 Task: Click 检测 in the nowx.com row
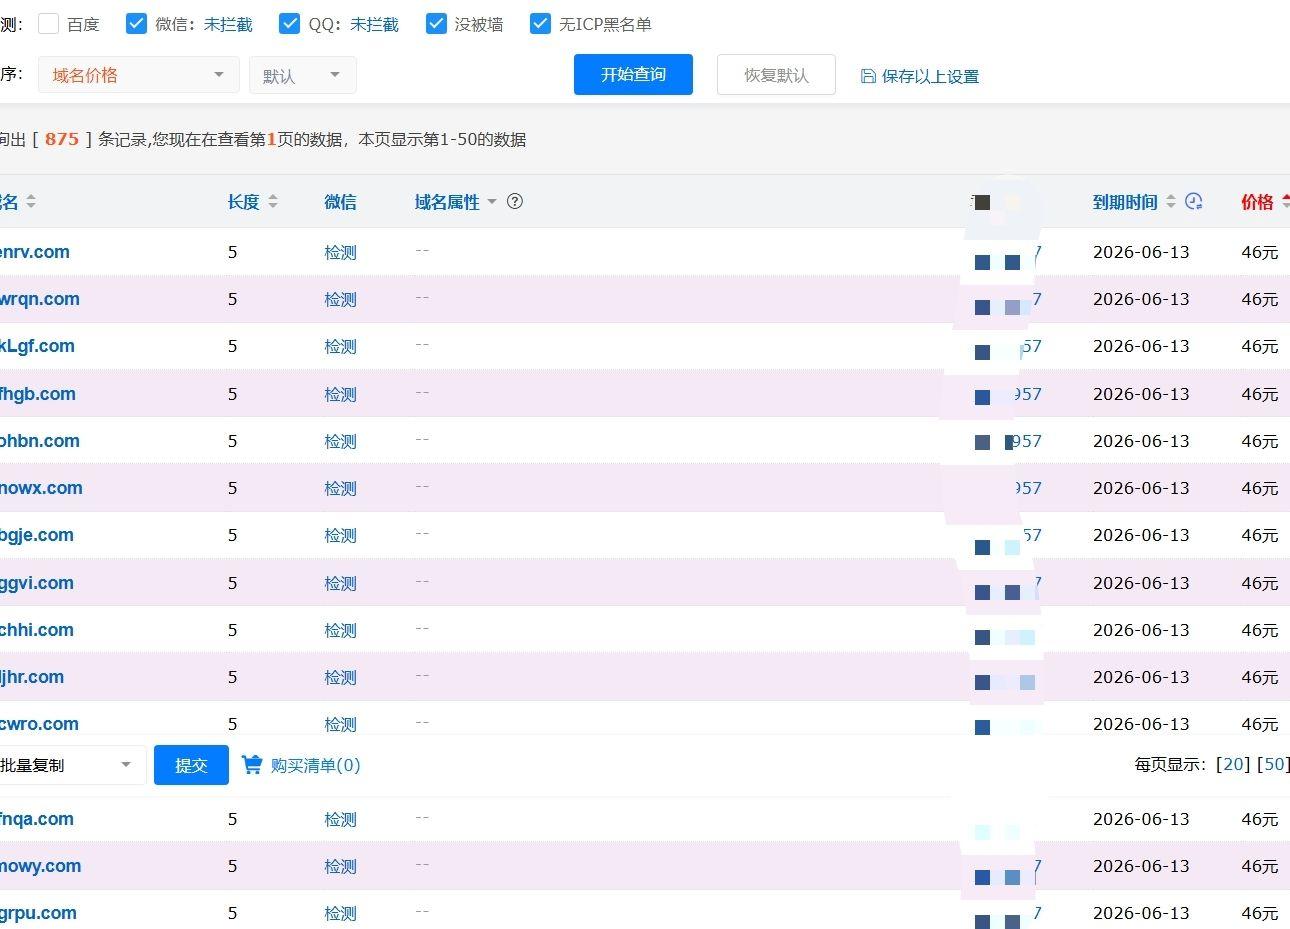[340, 488]
